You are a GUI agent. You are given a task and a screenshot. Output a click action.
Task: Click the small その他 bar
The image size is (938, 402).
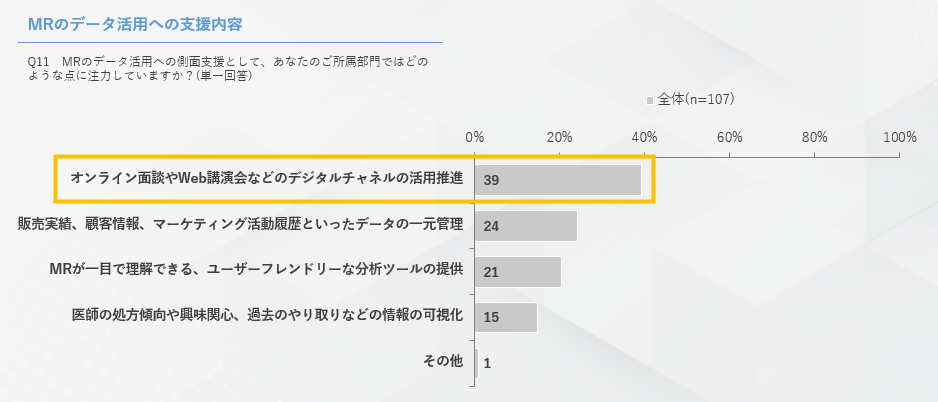click(477, 362)
